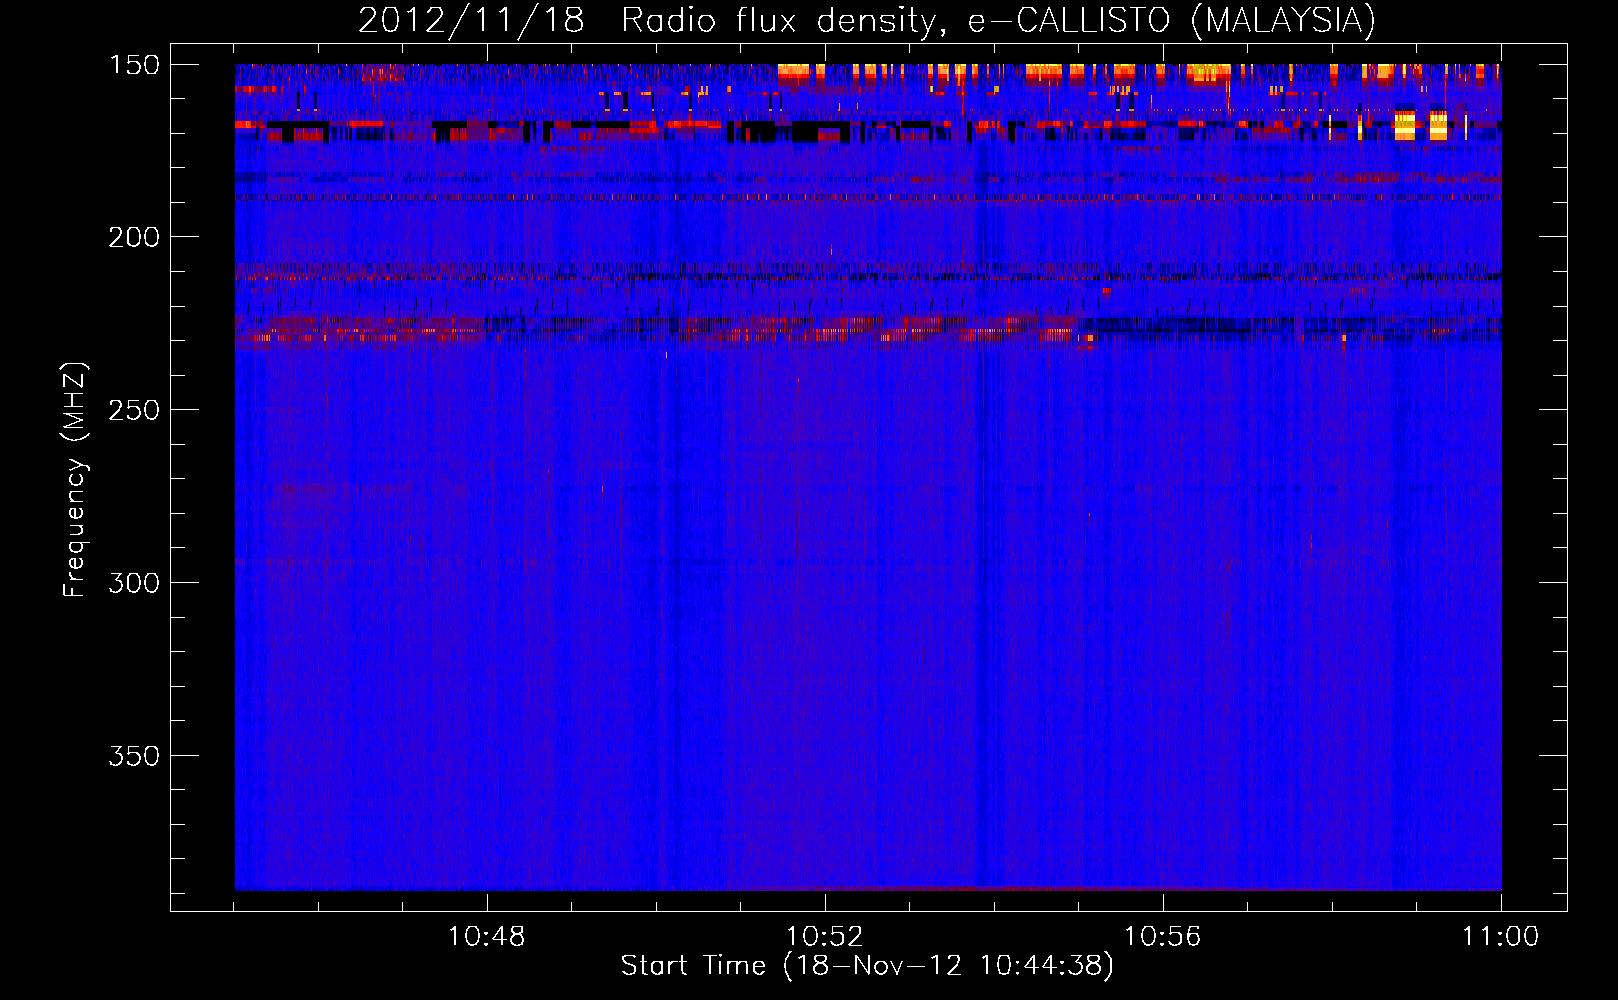This screenshot has height=1000, width=1618.
Task: Click the 150 frequency tick label
Action: [x=134, y=64]
